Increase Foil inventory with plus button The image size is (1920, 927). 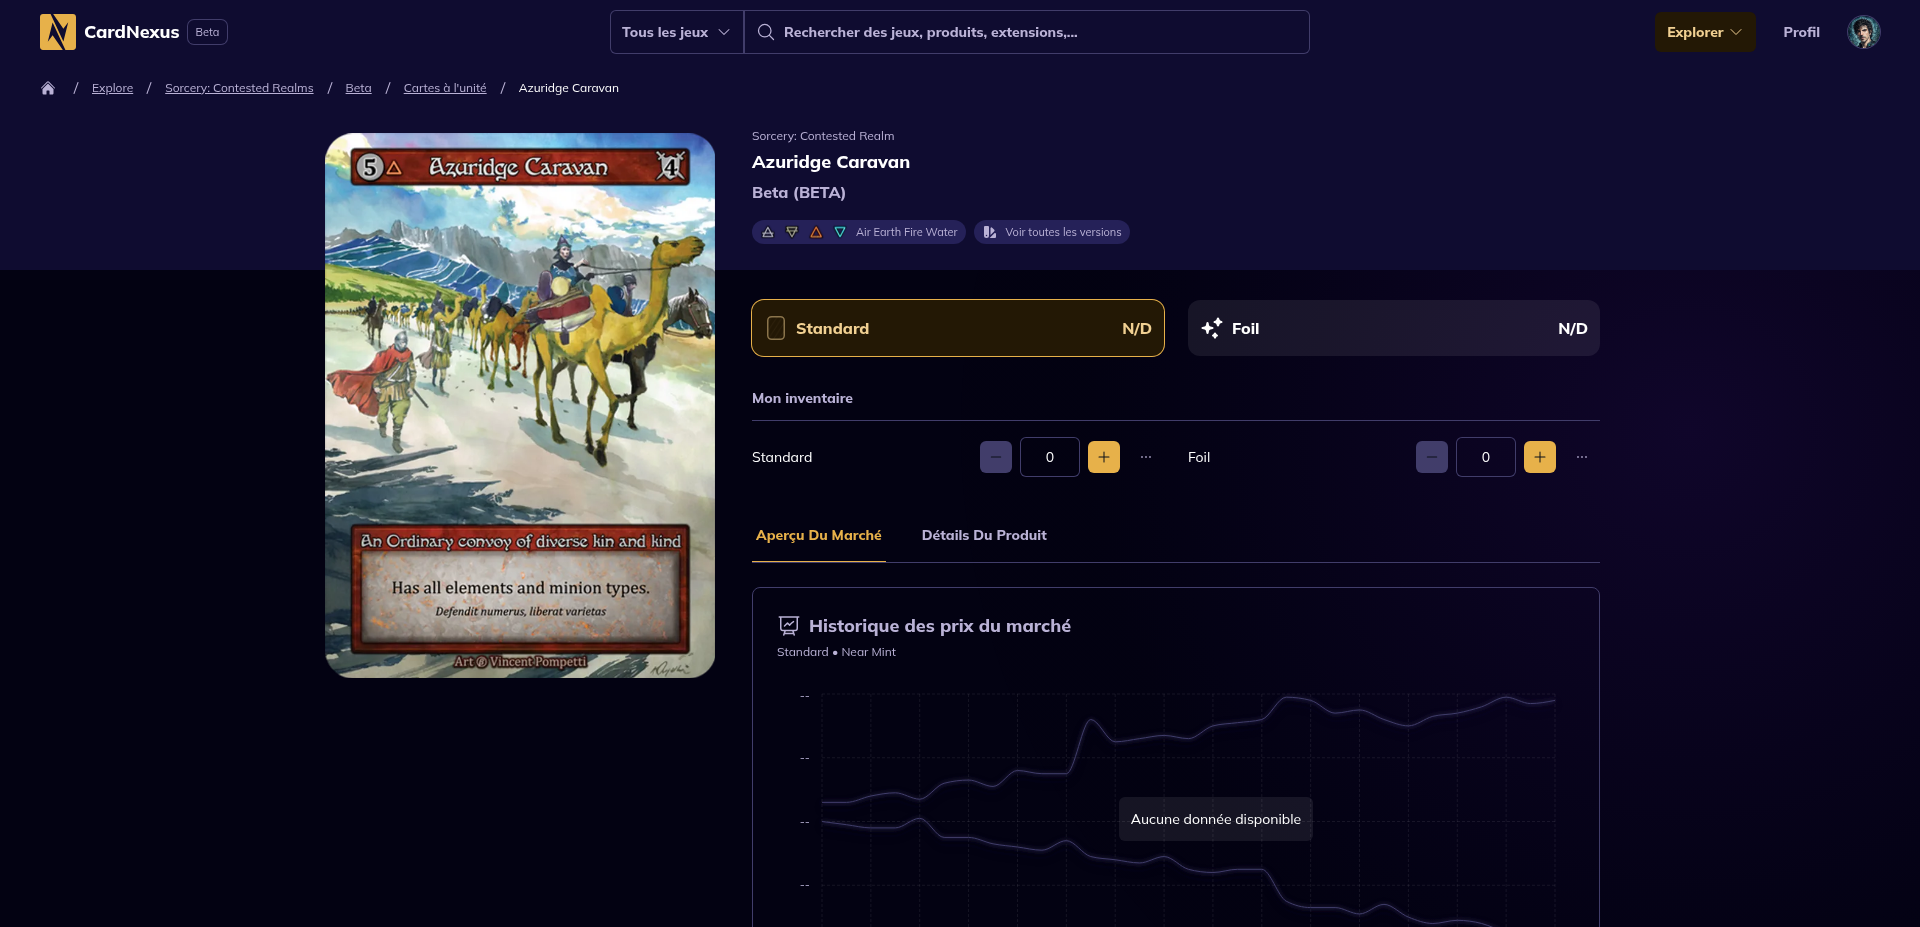coord(1539,457)
